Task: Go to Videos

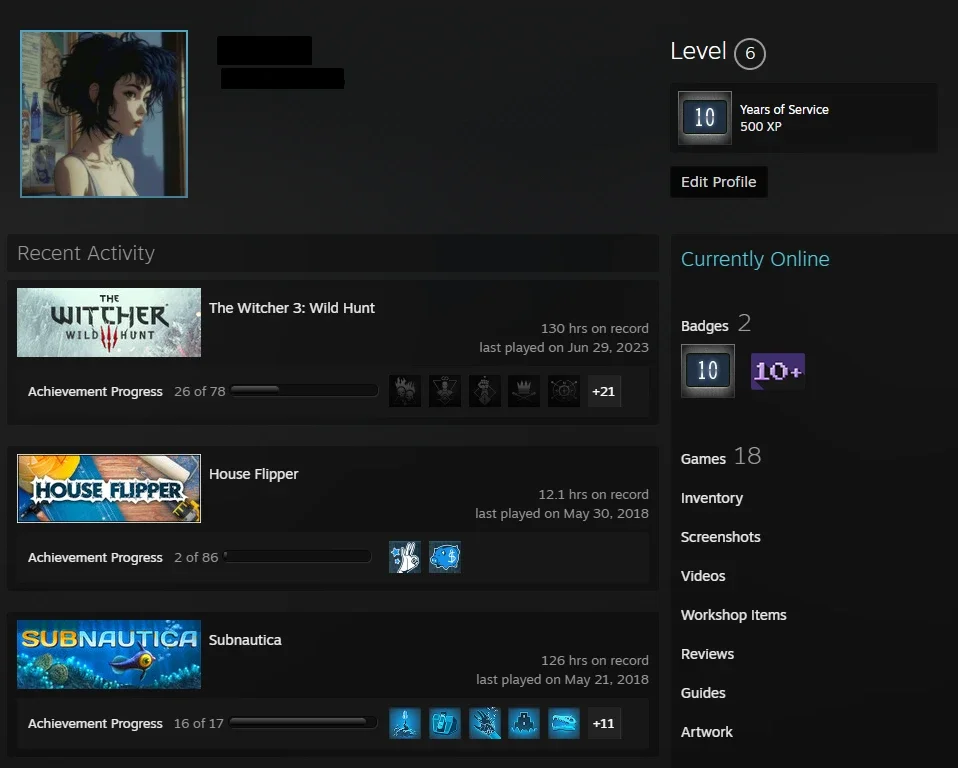Action: point(703,576)
